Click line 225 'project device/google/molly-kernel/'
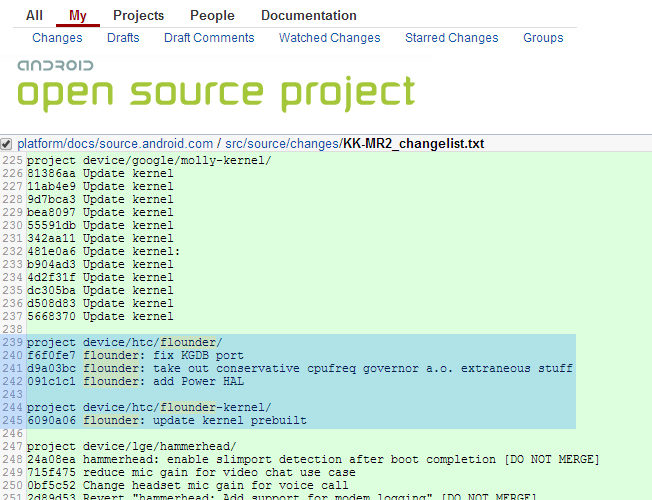 pyautogui.click(x=149, y=161)
